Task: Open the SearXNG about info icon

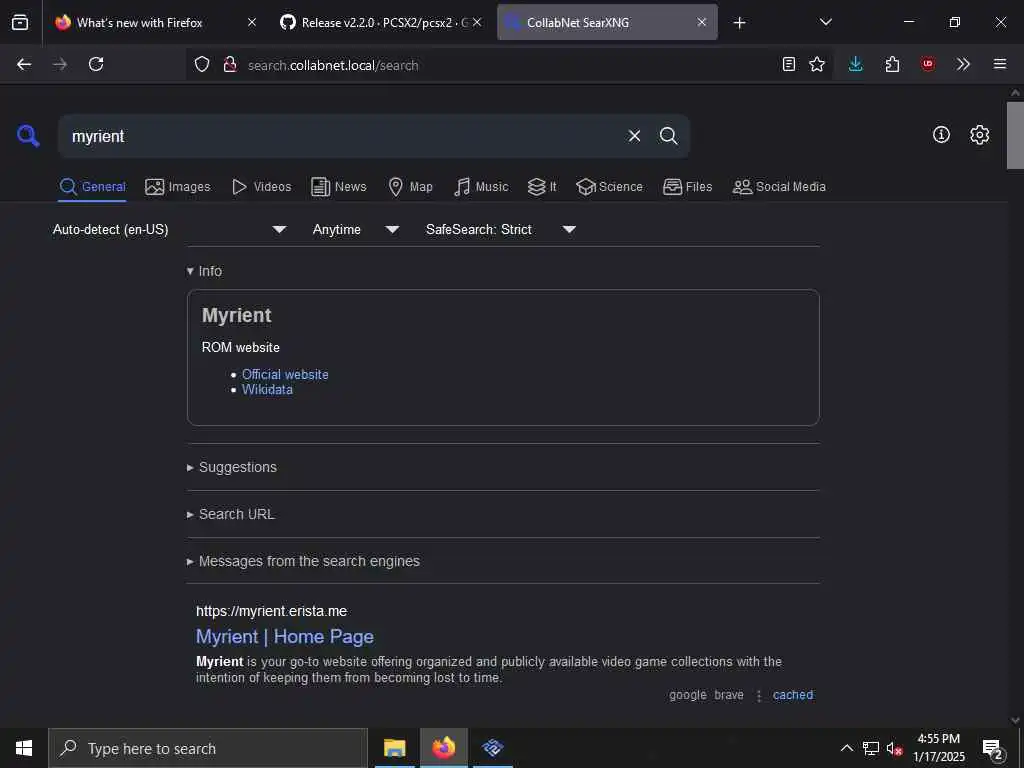Action: (x=941, y=135)
